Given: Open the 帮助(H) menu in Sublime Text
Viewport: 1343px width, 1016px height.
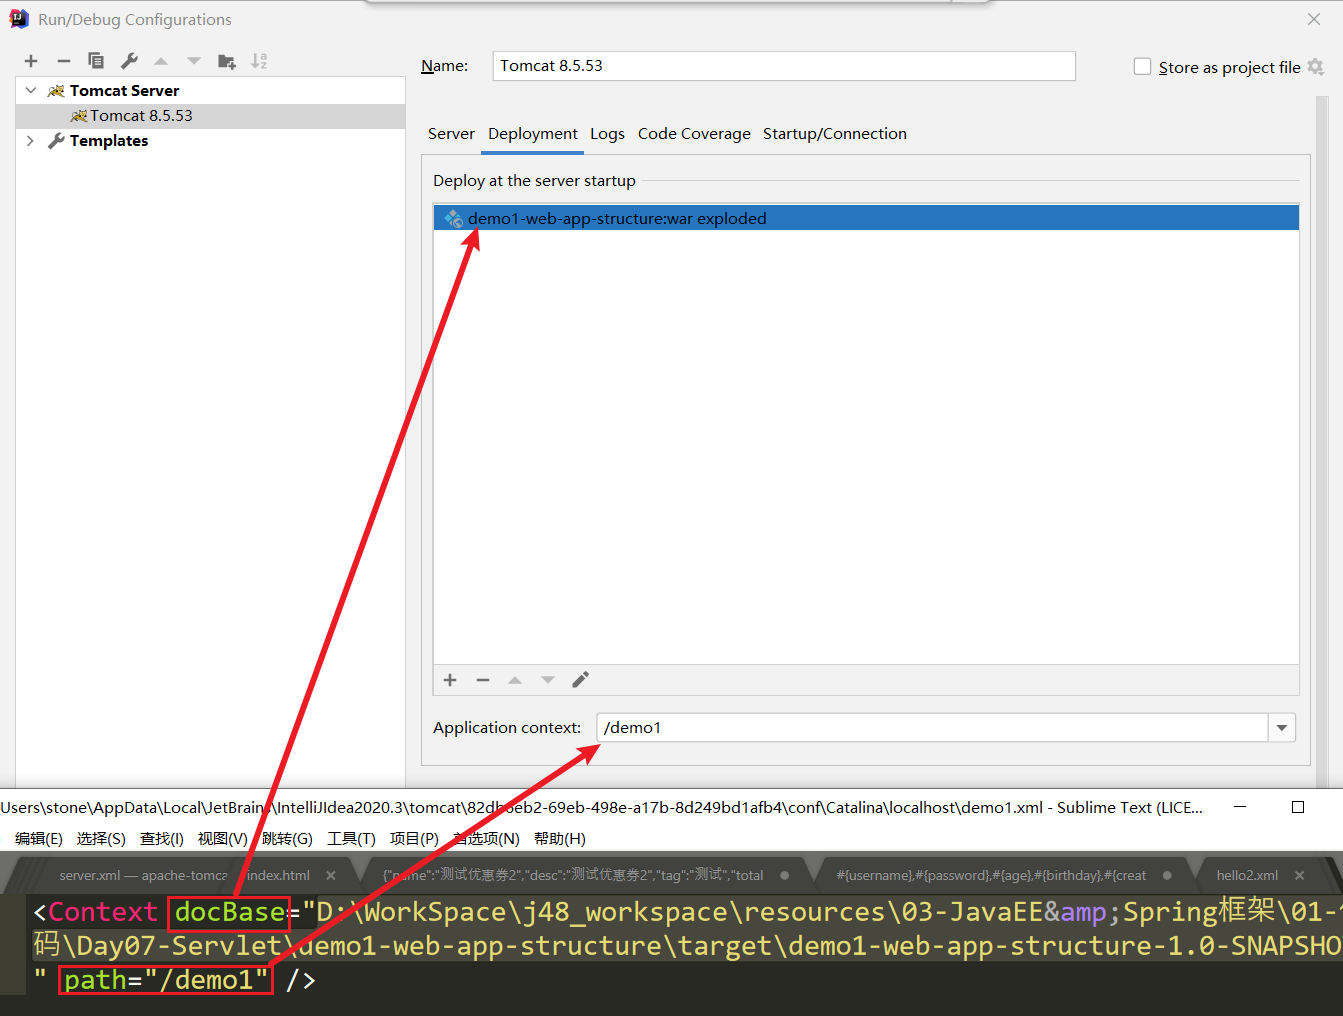Looking at the screenshot, I should [x=560, y=839].
